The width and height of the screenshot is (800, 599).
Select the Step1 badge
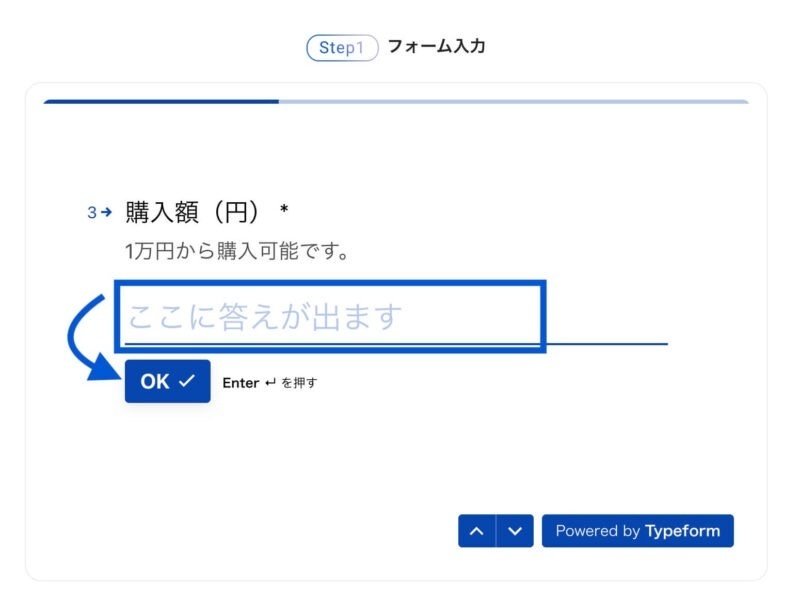[x=342, y=48]
